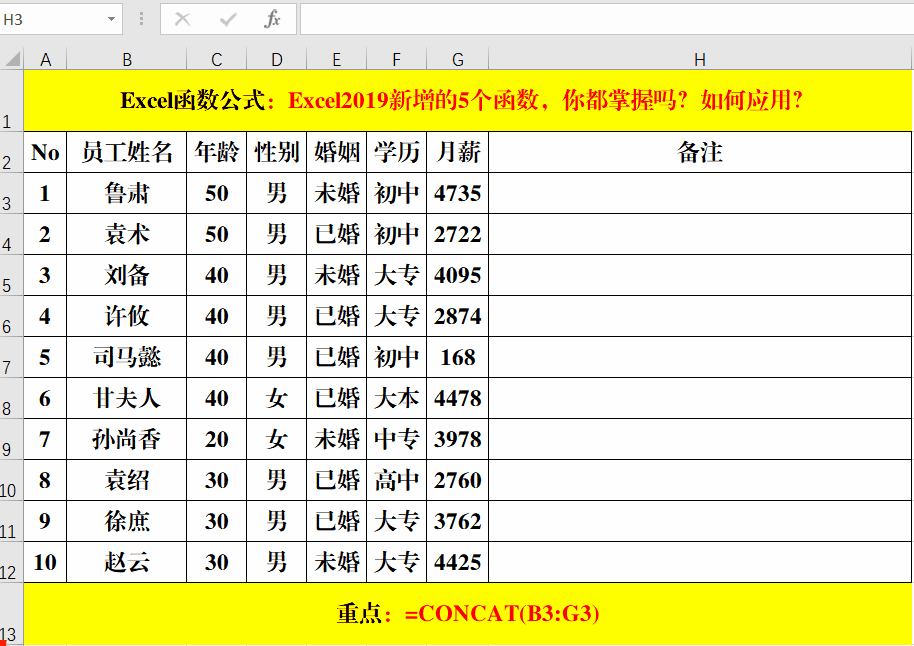Select row 5 header
The image size is (914, 646).
click(x=12, y=275)
